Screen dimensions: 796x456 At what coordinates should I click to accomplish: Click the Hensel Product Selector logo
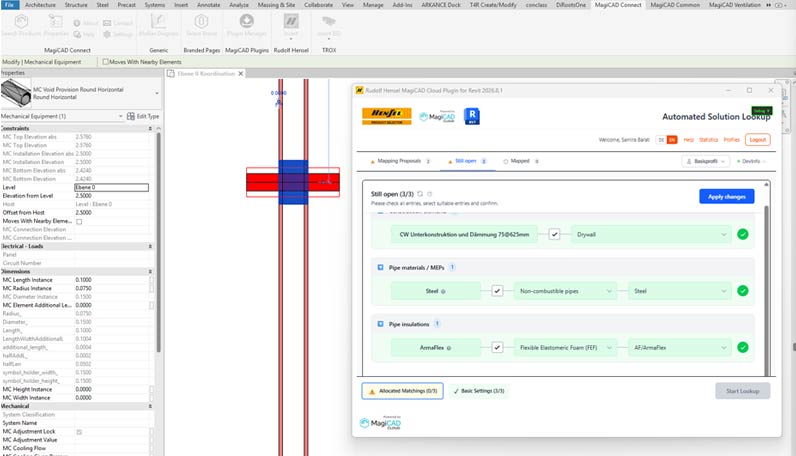click(x=386, y=116)
